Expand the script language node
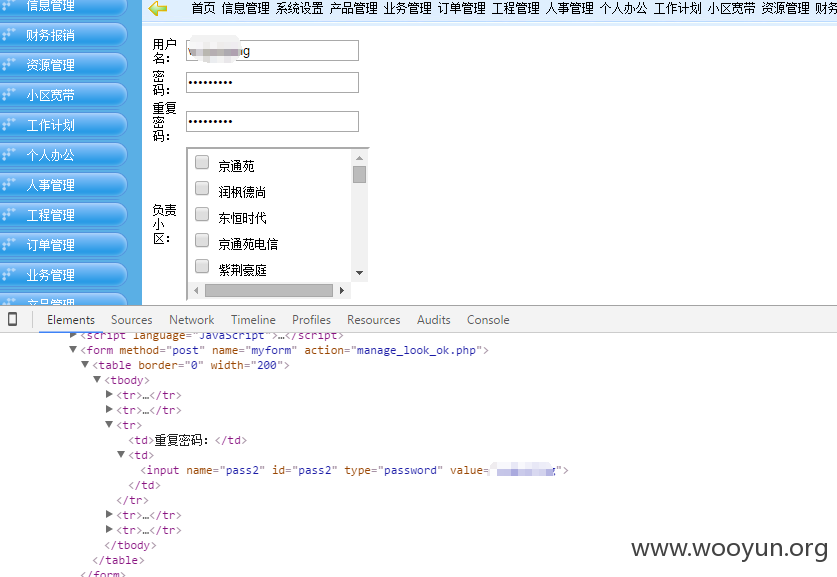 coord(73,335)
